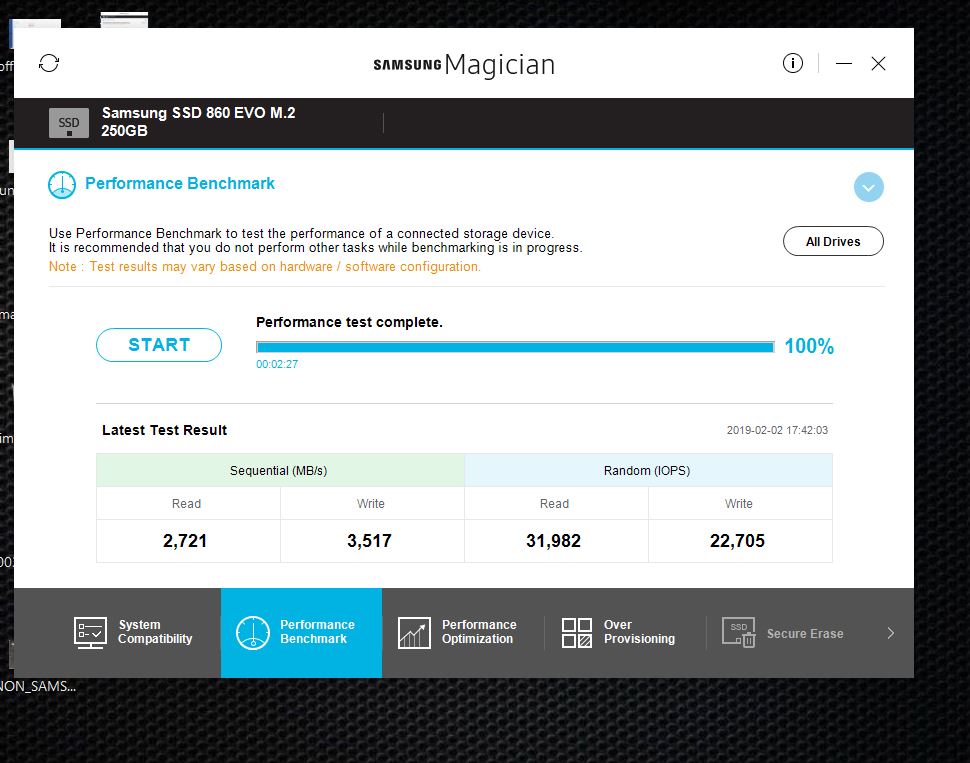
Task: Click the Over Provisioning grid icon
Action: point(577,632)
